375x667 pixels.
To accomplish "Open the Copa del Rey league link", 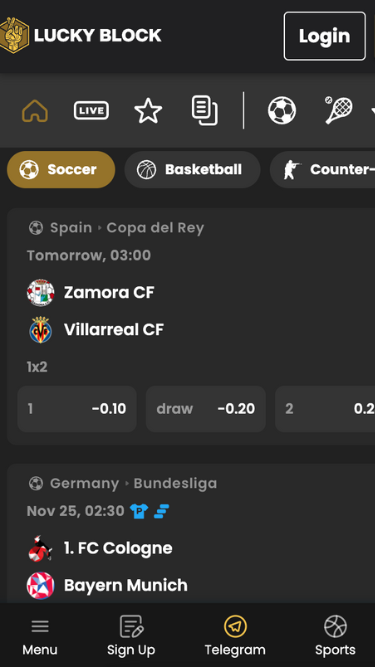I will click(155, 228).
